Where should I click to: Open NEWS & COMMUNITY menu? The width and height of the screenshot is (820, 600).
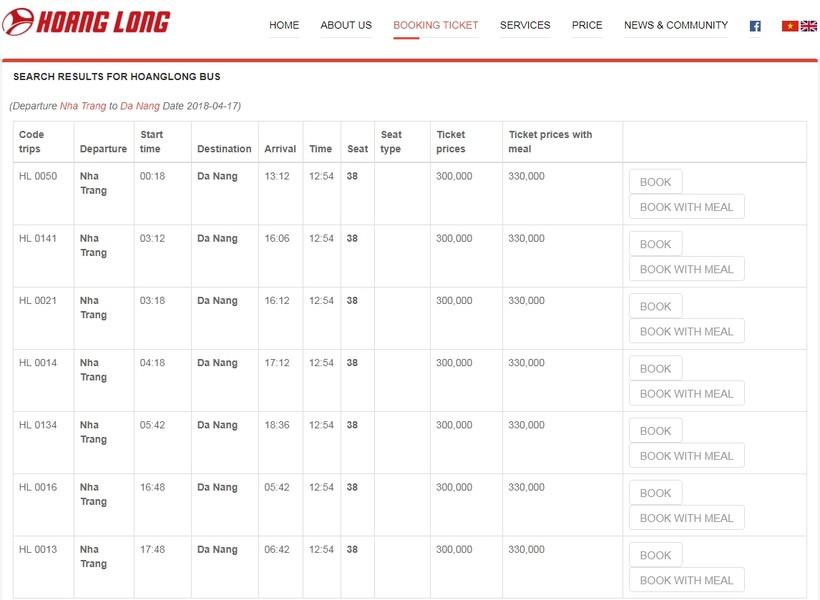pyautogui.click(x=676, y=25)
